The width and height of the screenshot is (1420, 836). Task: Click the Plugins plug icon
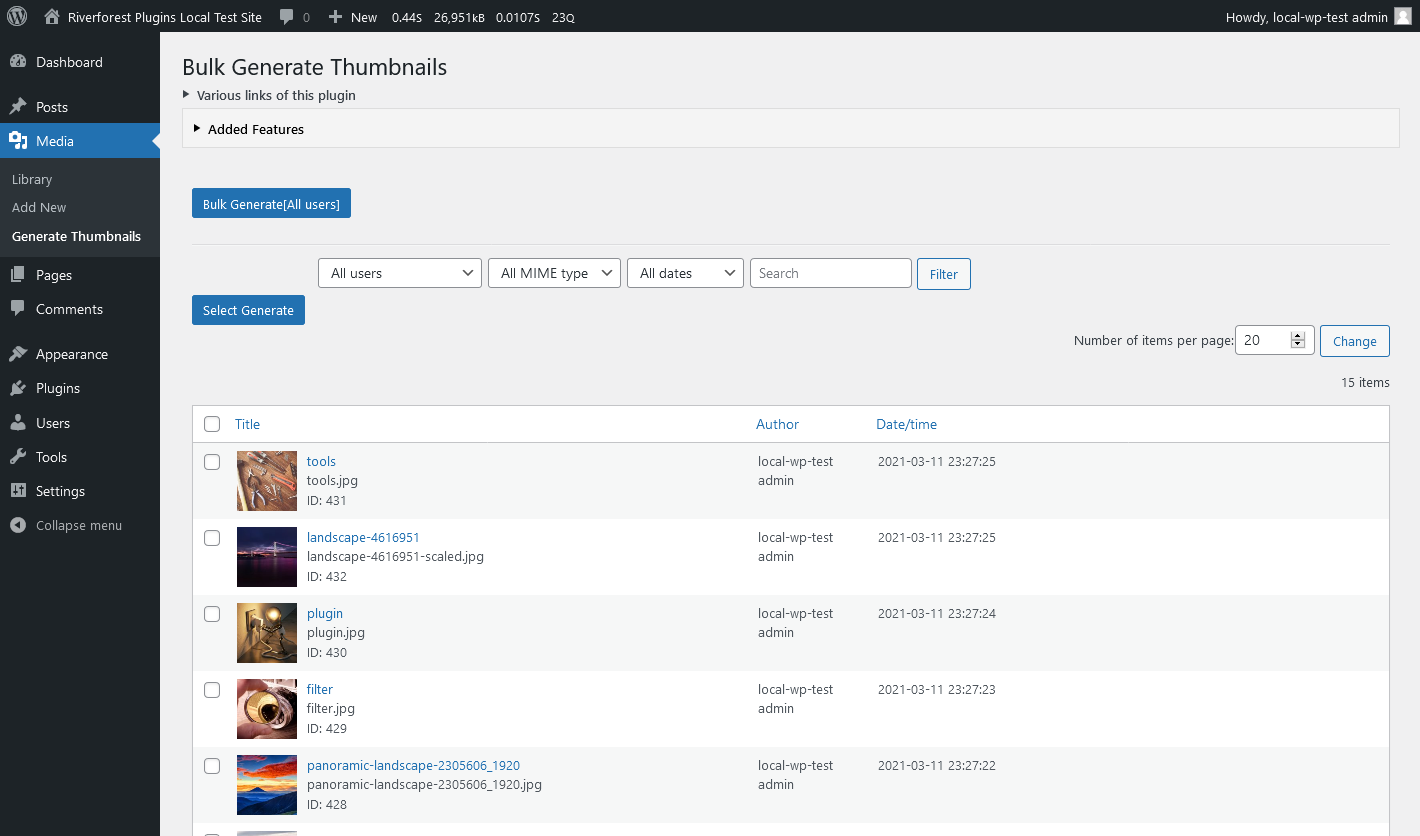18,388
